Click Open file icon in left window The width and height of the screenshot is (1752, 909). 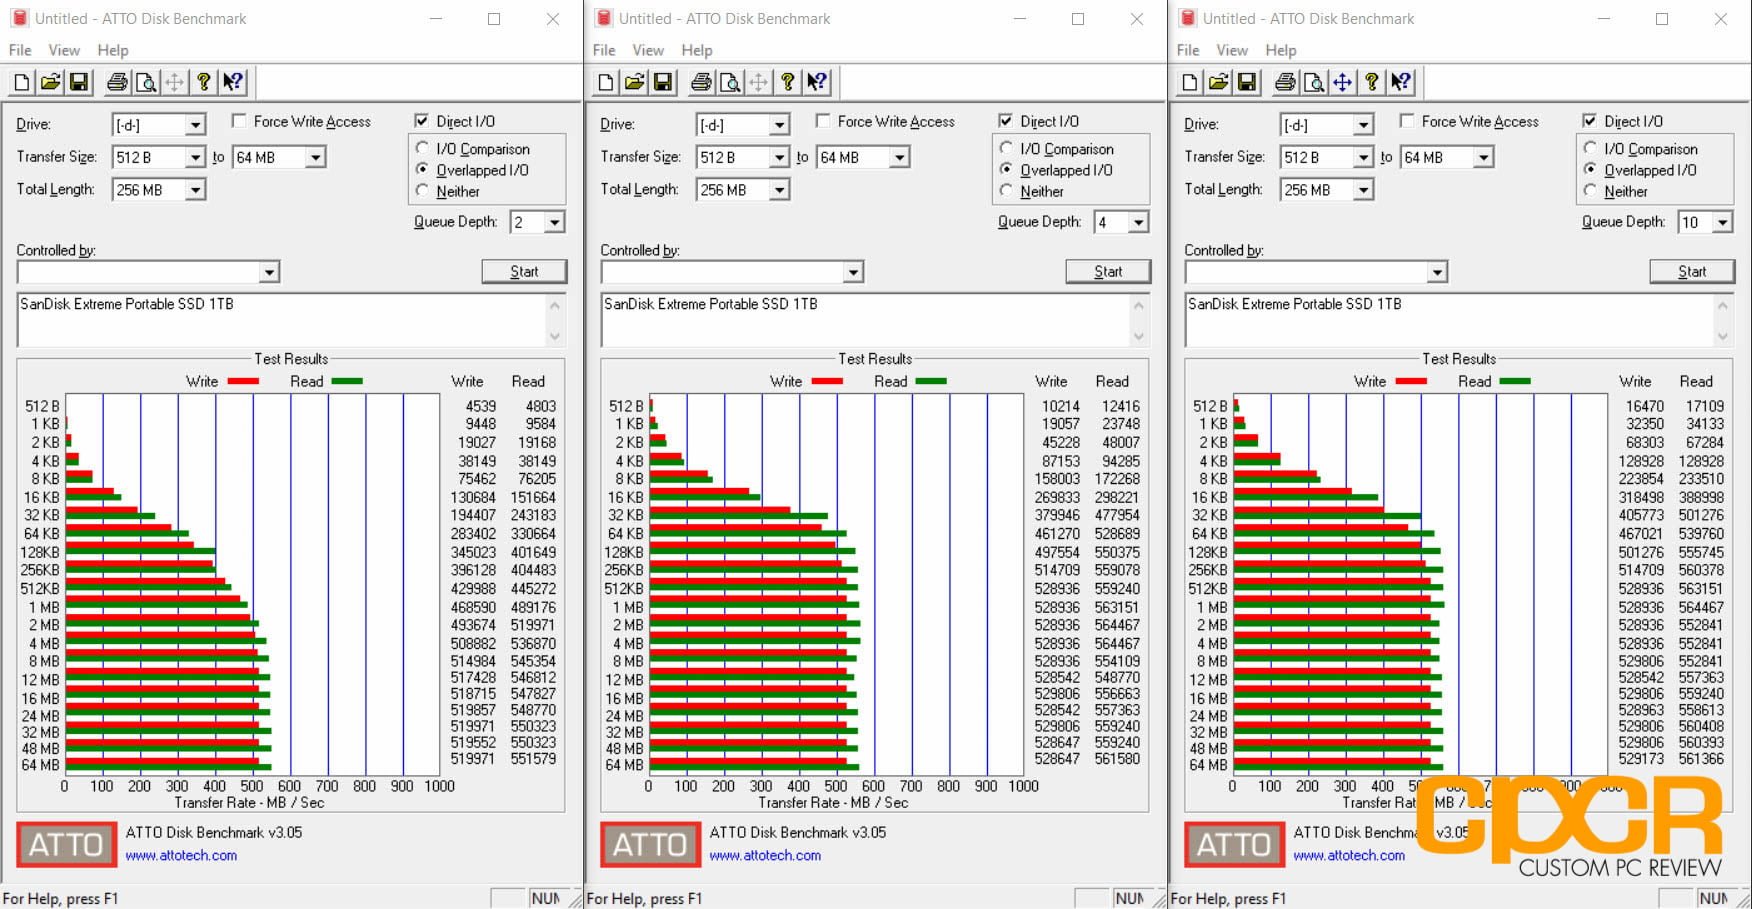pyautogui.click(x=50, y=82)
